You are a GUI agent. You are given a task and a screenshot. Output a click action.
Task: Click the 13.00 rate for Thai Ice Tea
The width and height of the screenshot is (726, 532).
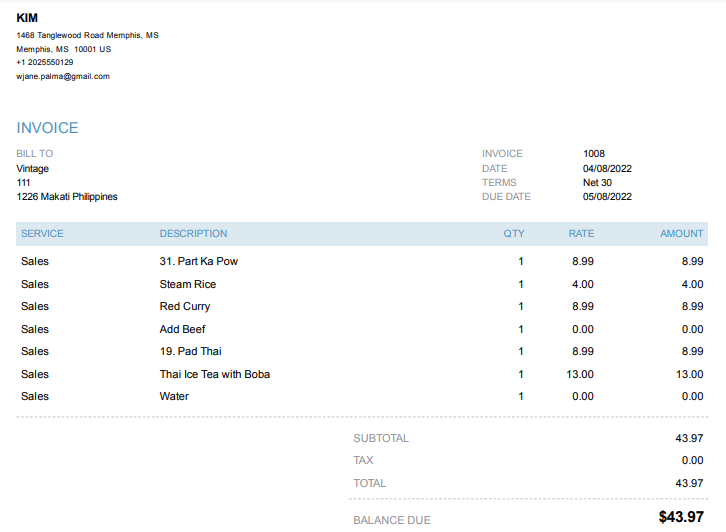click(x=580, y=374)
